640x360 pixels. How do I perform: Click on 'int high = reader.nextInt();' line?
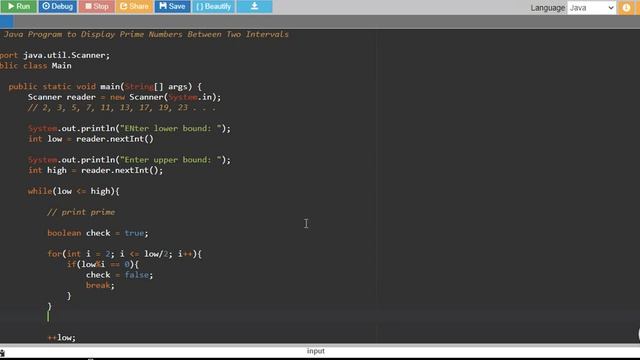pos(96,170)
